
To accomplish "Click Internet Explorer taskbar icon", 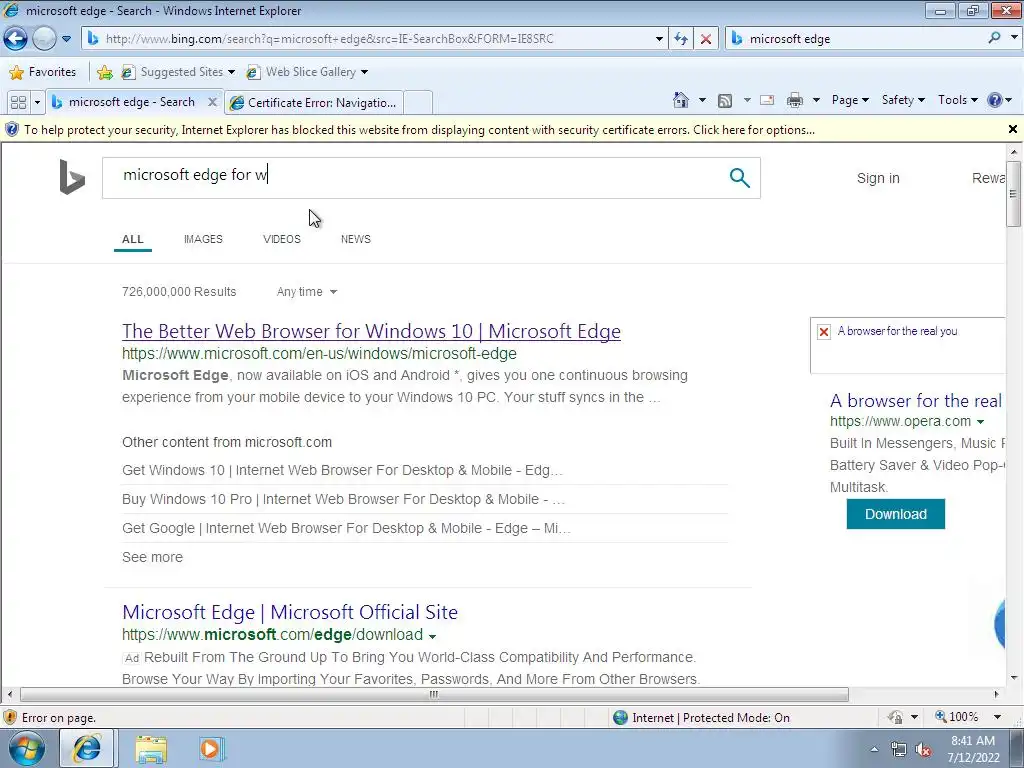I will pyautogui.click(x=87, y=748).
